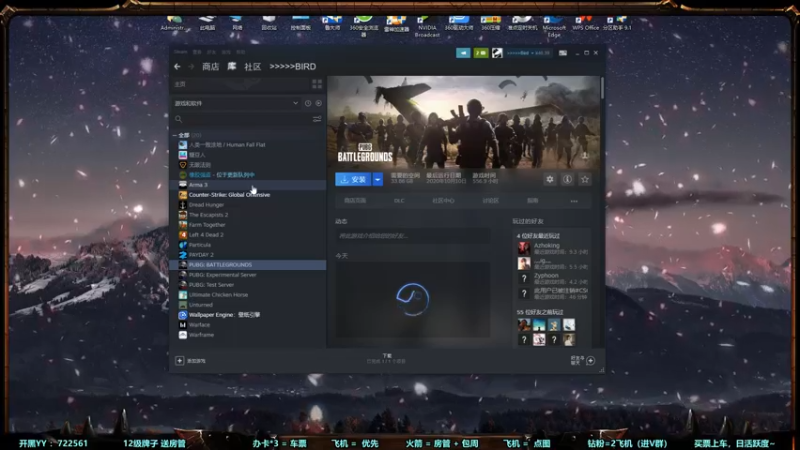Click the library search magnifier icon
Viewport: 800px width, 450px height.
pos(179,119)
